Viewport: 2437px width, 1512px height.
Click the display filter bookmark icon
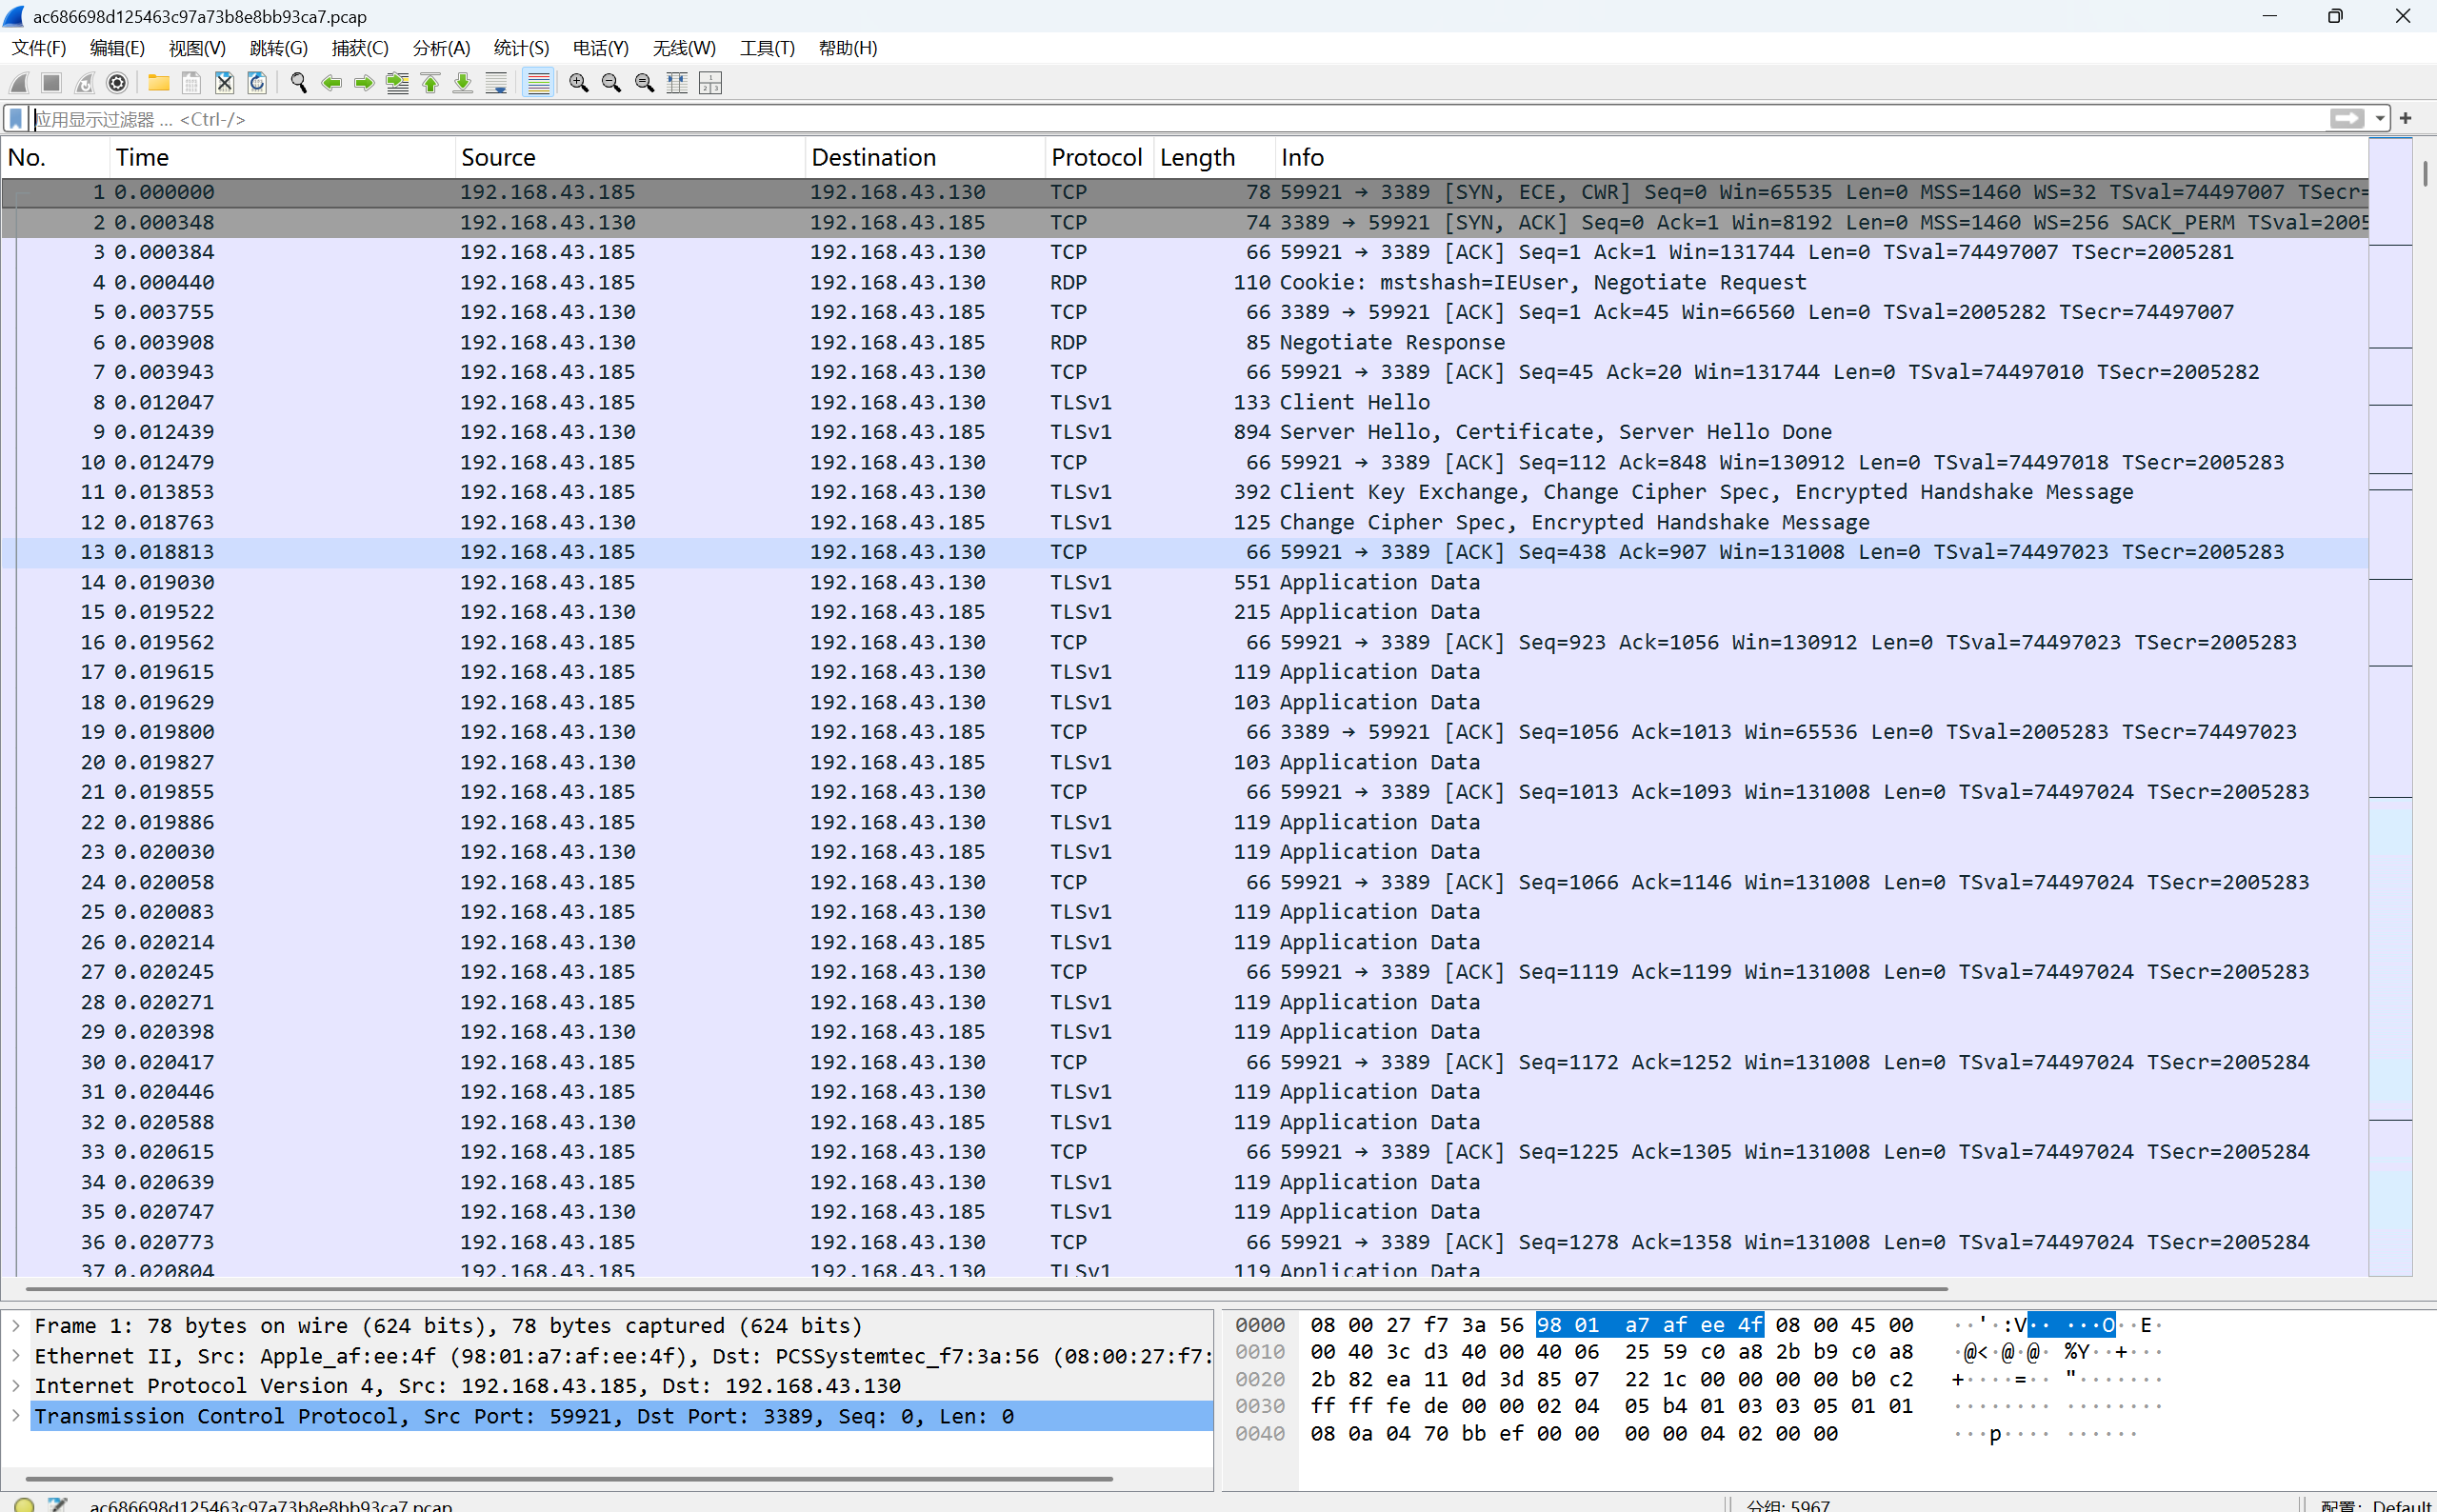coord(16,119)
